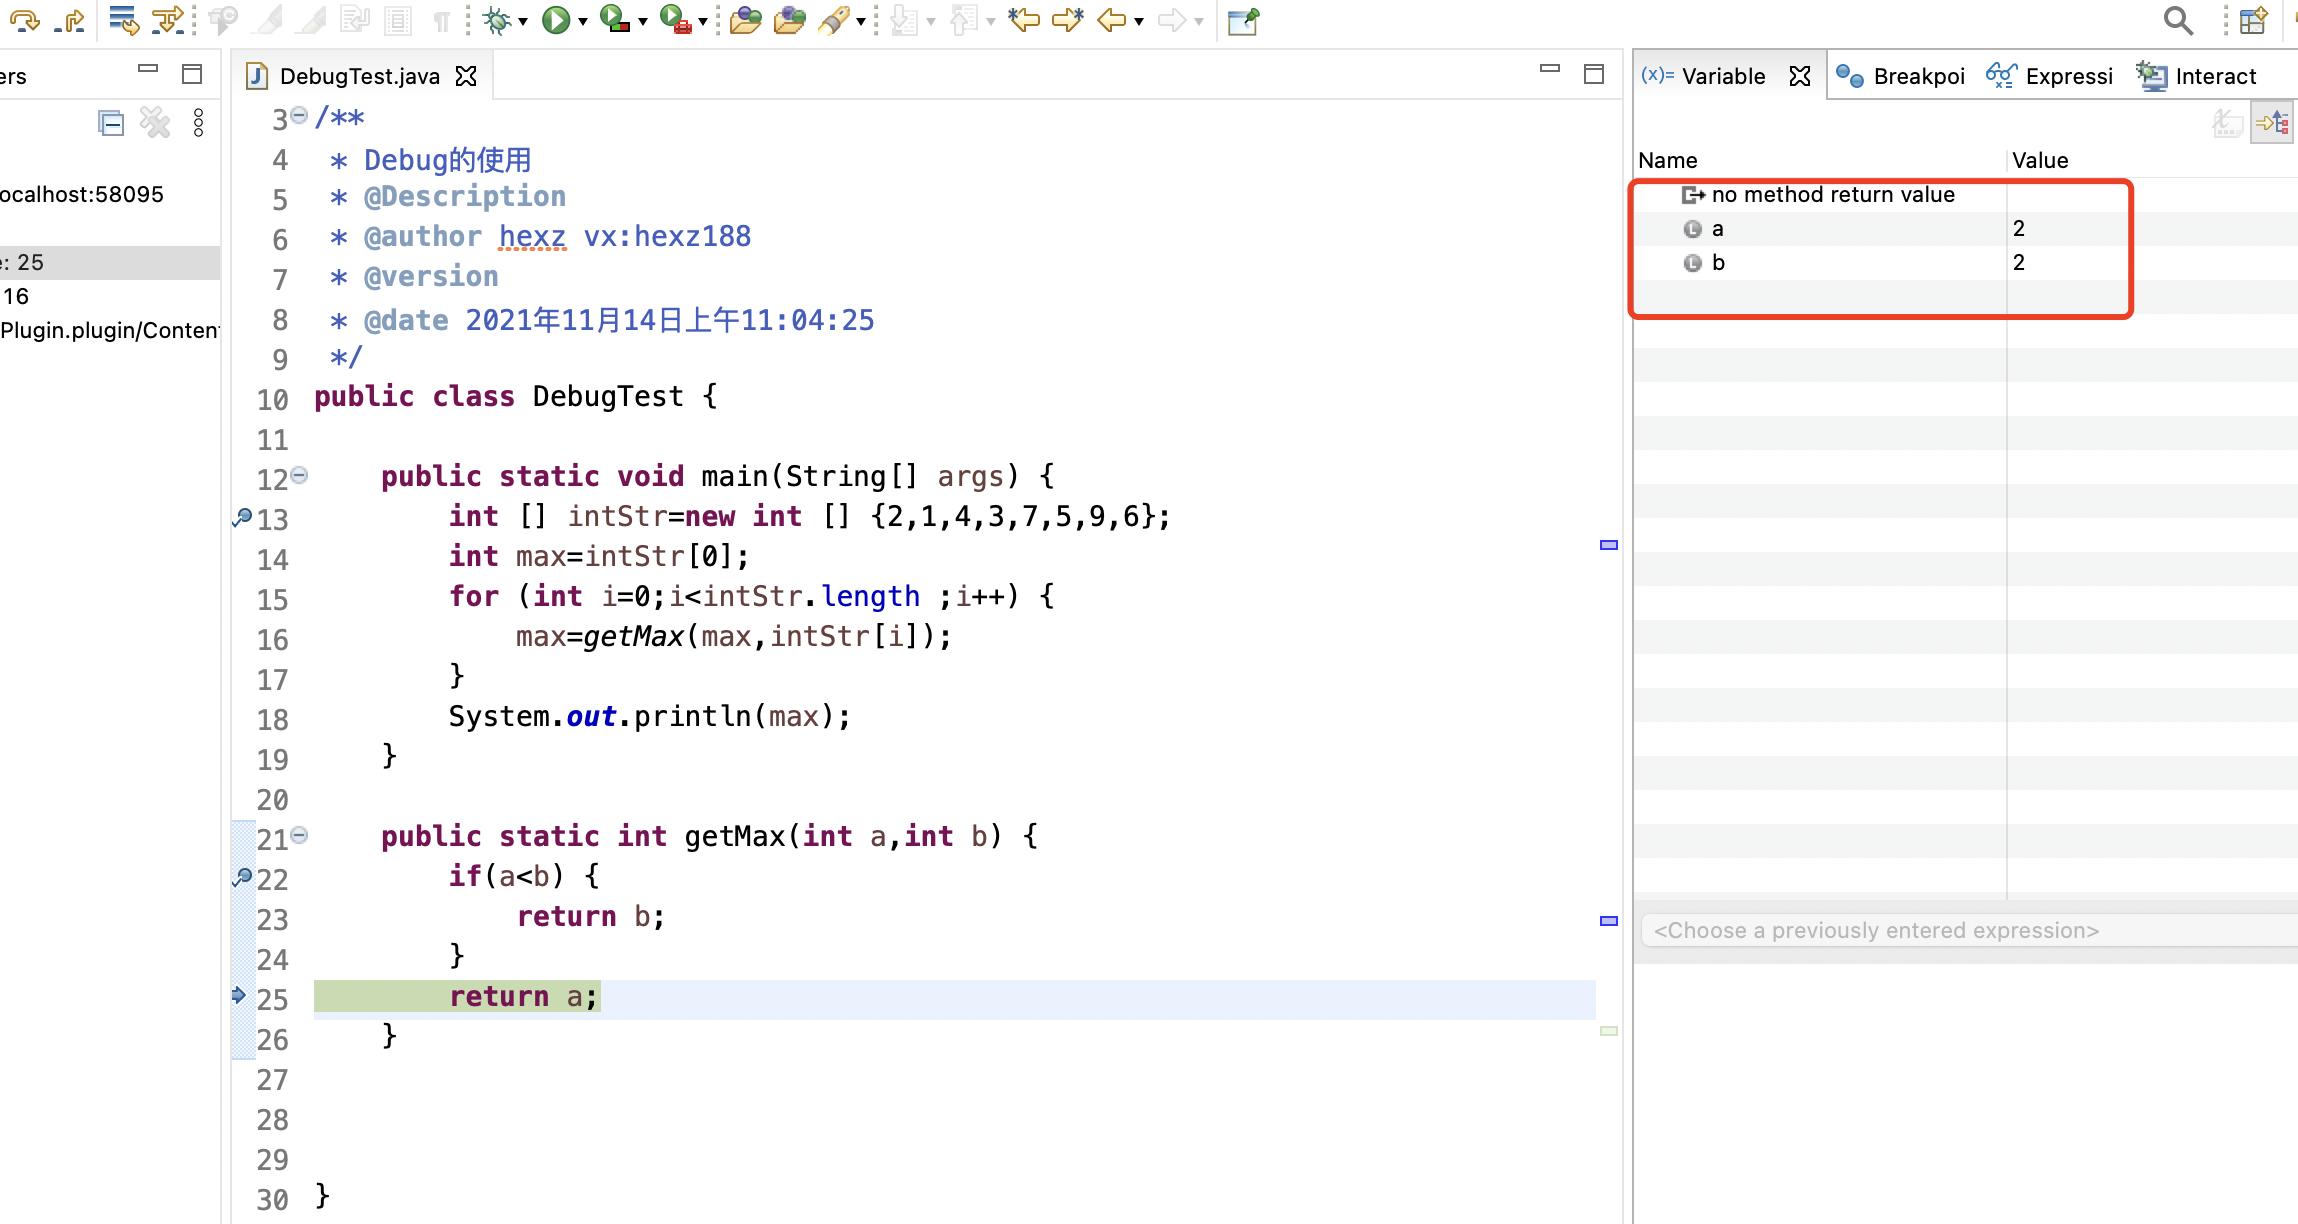The image size is (2298, 1224).
Task: Toggle Show Logical Structure in Variables toolbar
Action: [2272, 124]
